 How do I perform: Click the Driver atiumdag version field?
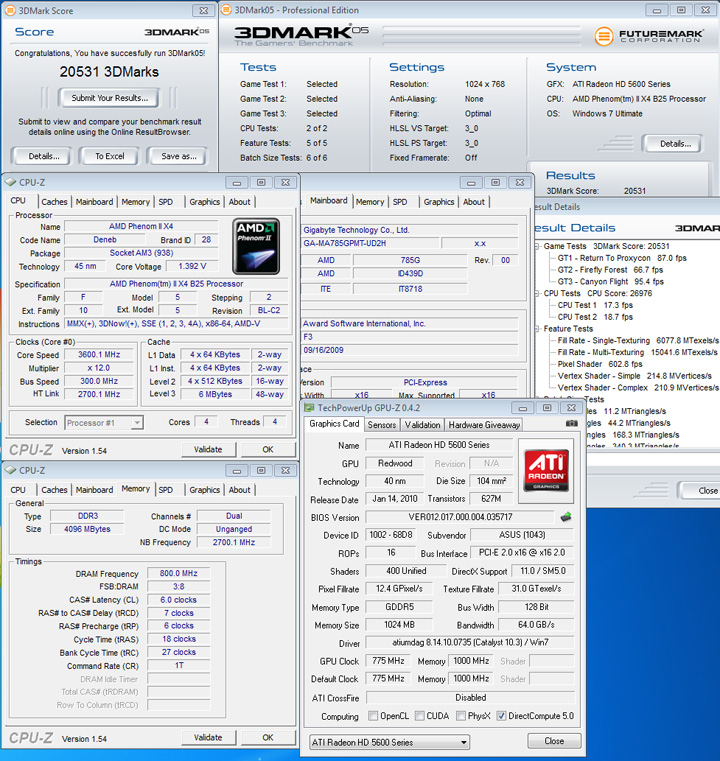470,643
